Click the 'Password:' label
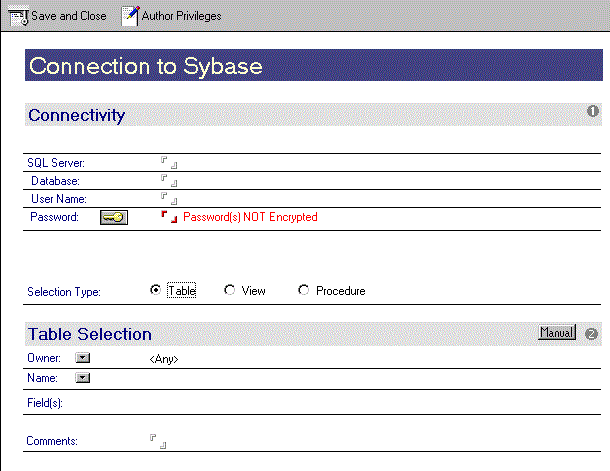The image size is (610, 471). 54,217
